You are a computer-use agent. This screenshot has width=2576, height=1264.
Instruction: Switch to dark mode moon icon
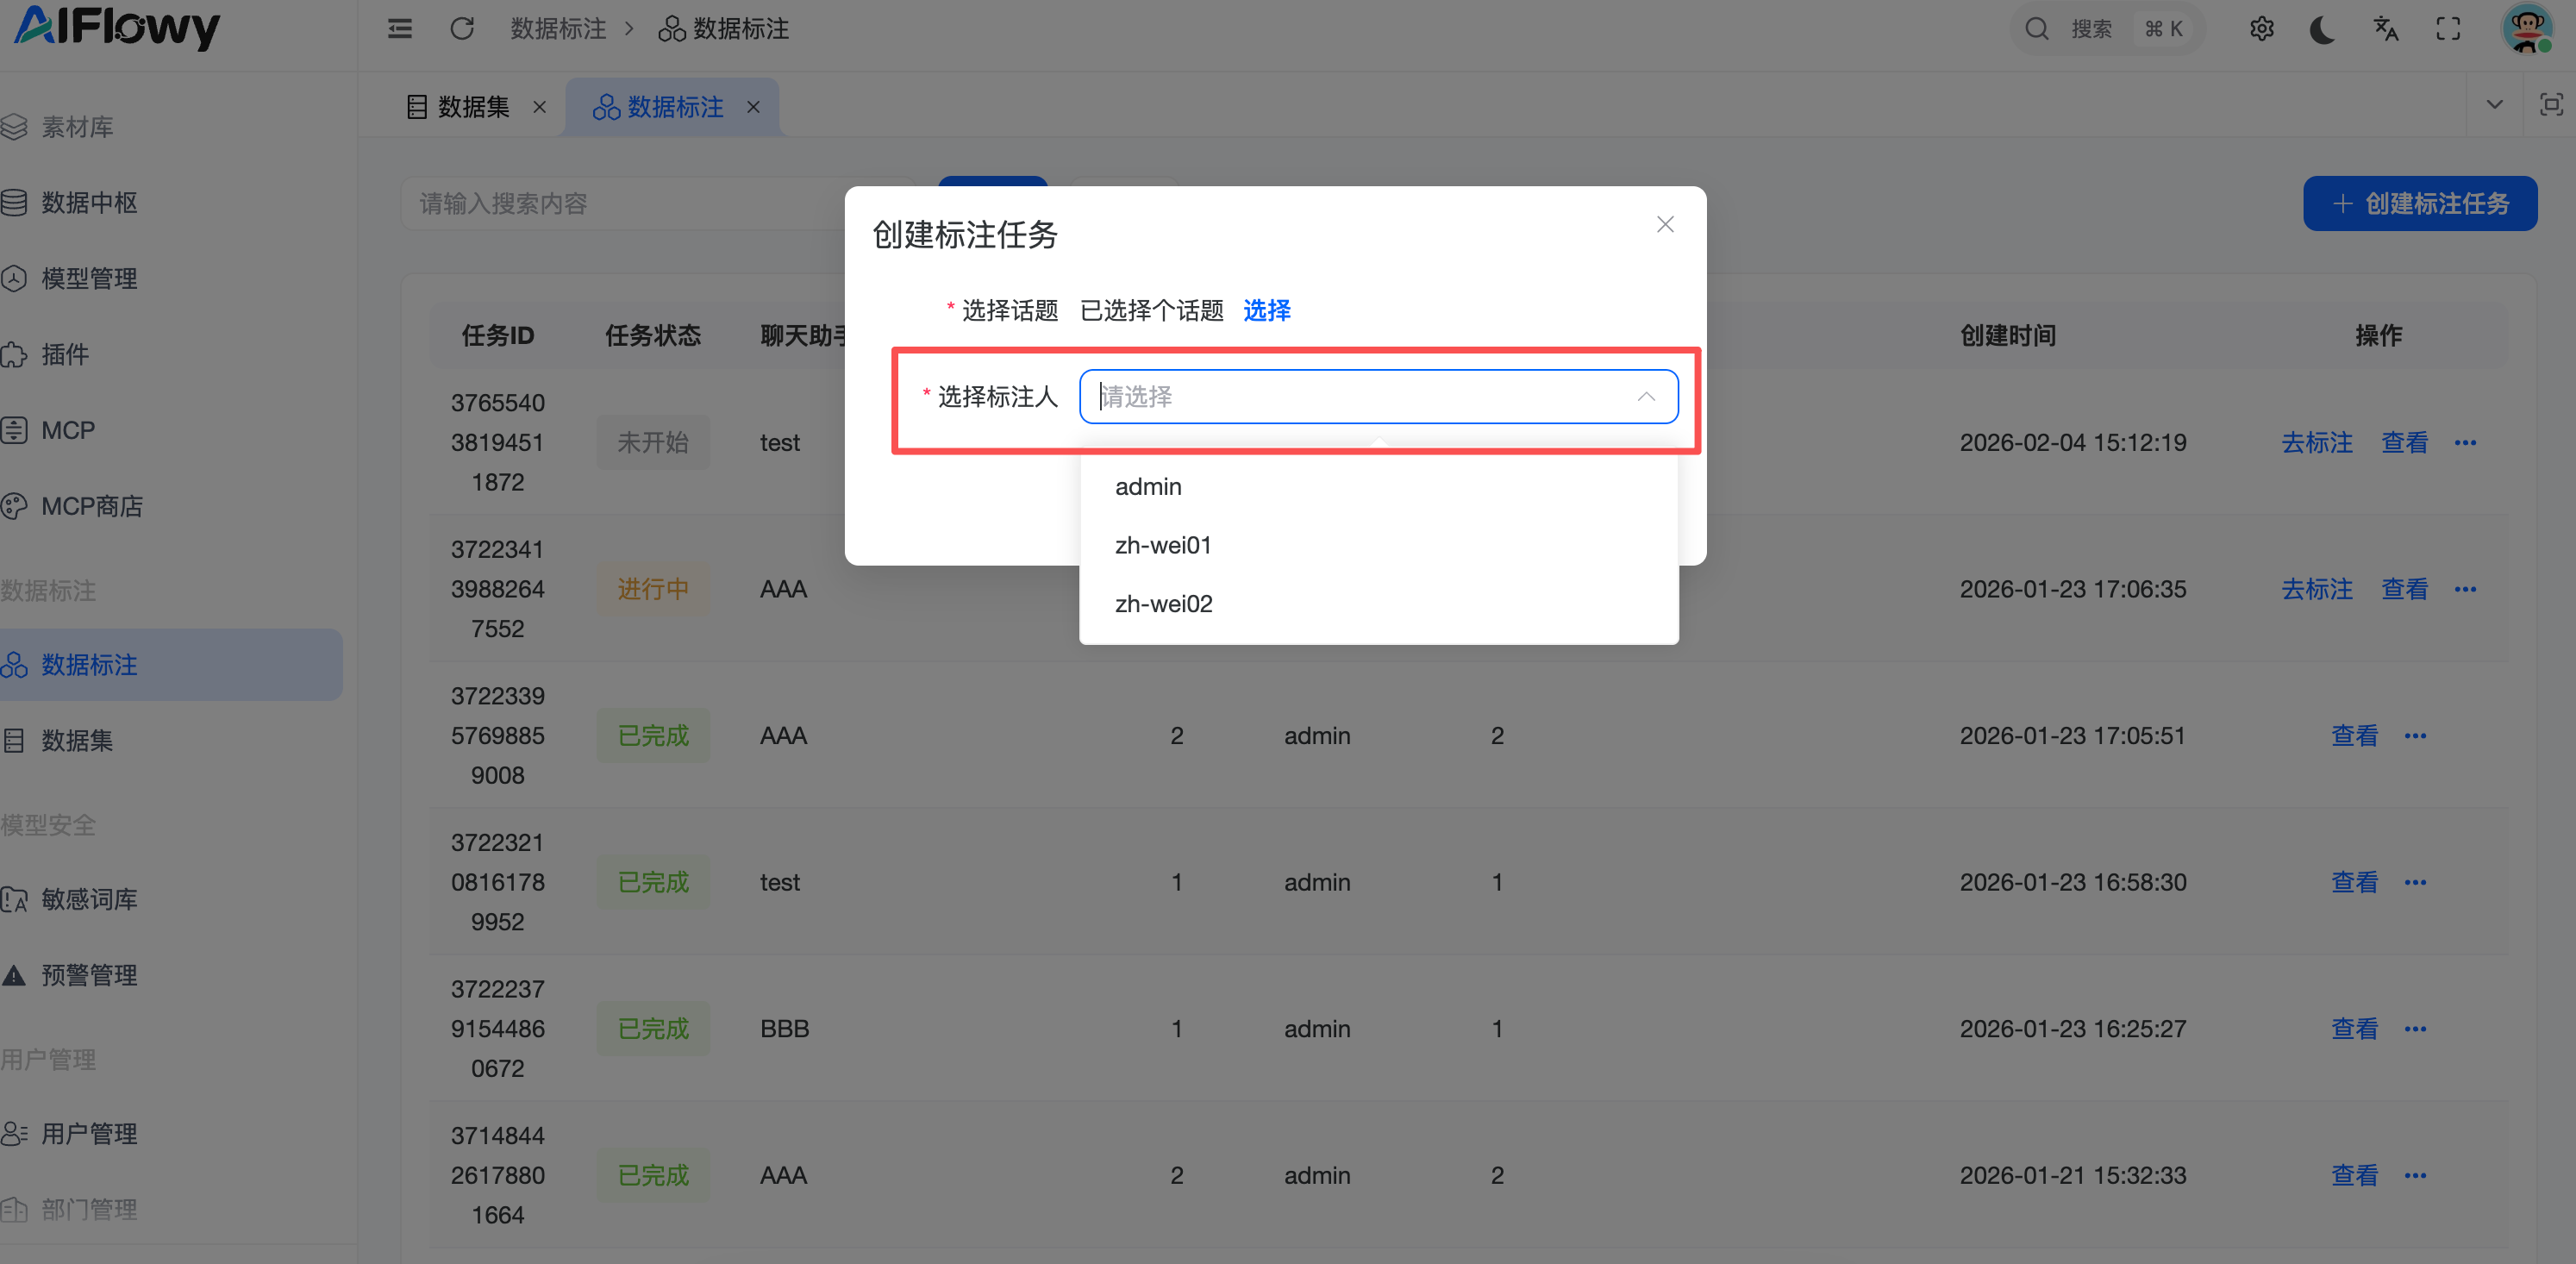[x=2322, y=29]
